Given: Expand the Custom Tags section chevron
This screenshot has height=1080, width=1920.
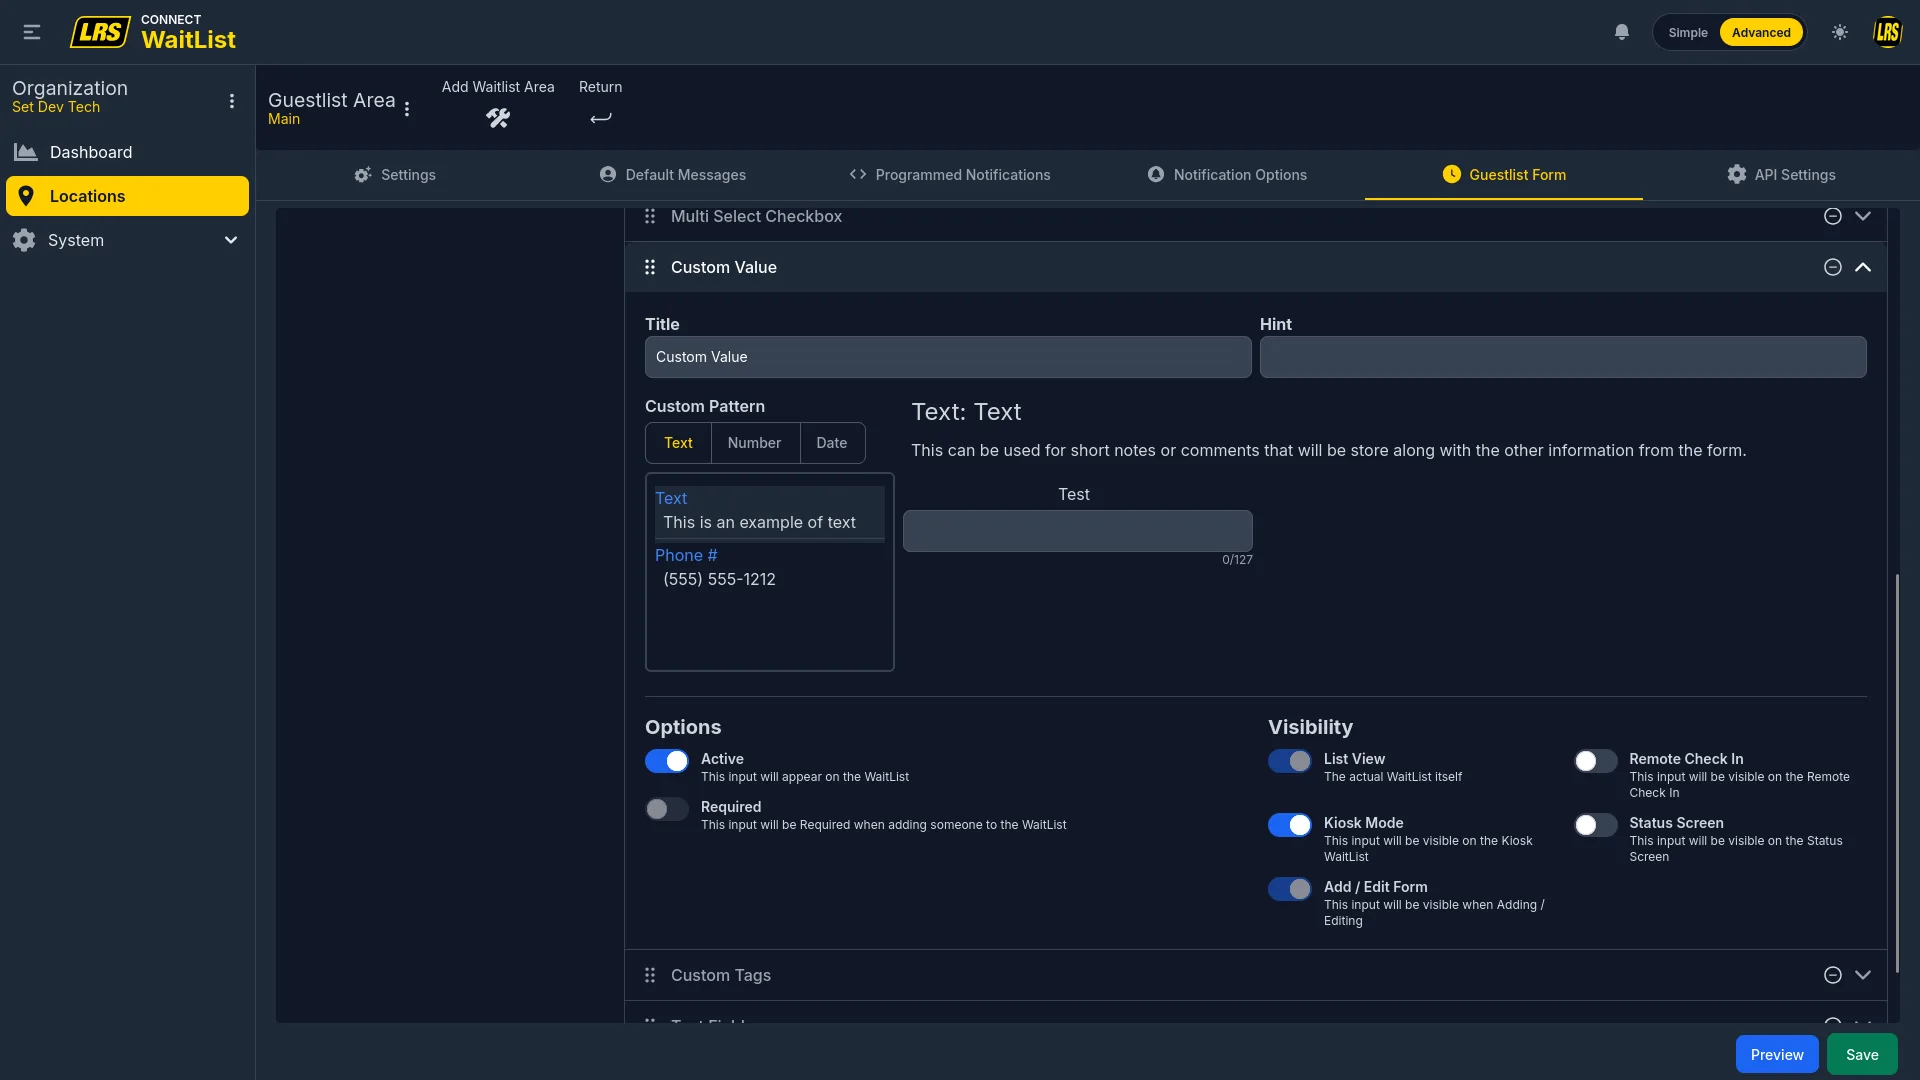Looking at the screenshot, I should click(1863, 975).
